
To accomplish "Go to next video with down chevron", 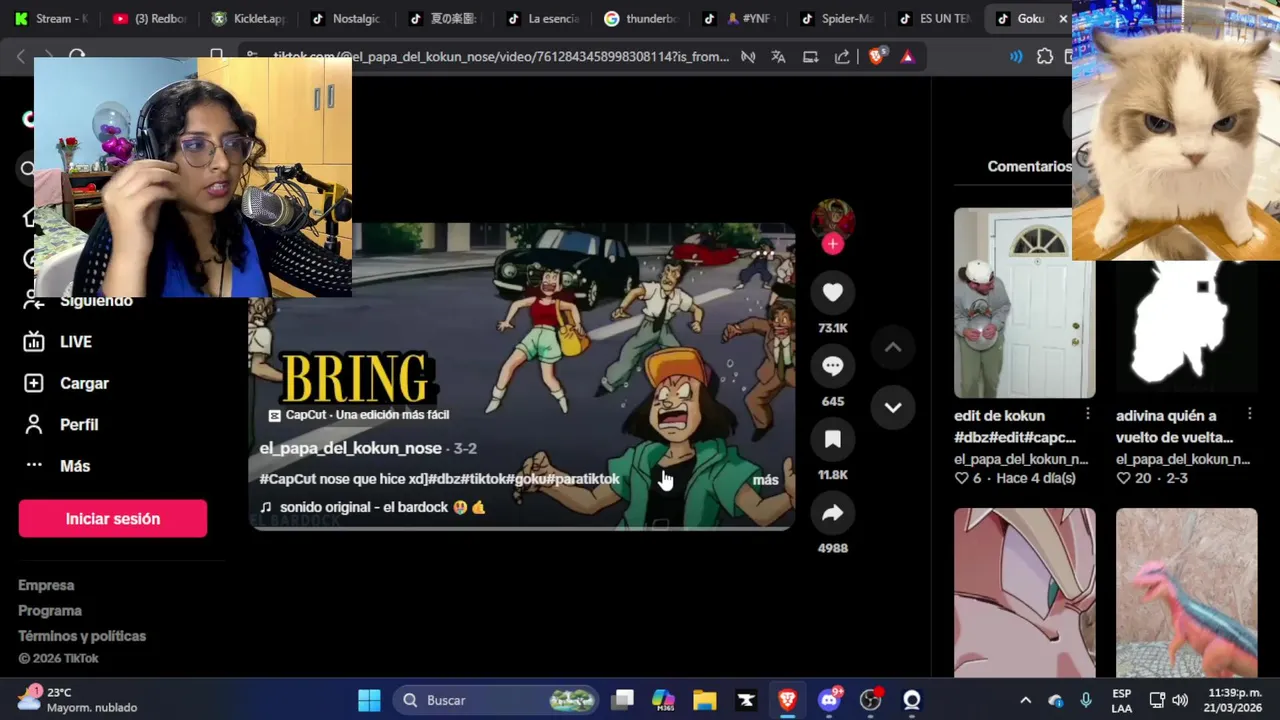I will tap(893, 407).
